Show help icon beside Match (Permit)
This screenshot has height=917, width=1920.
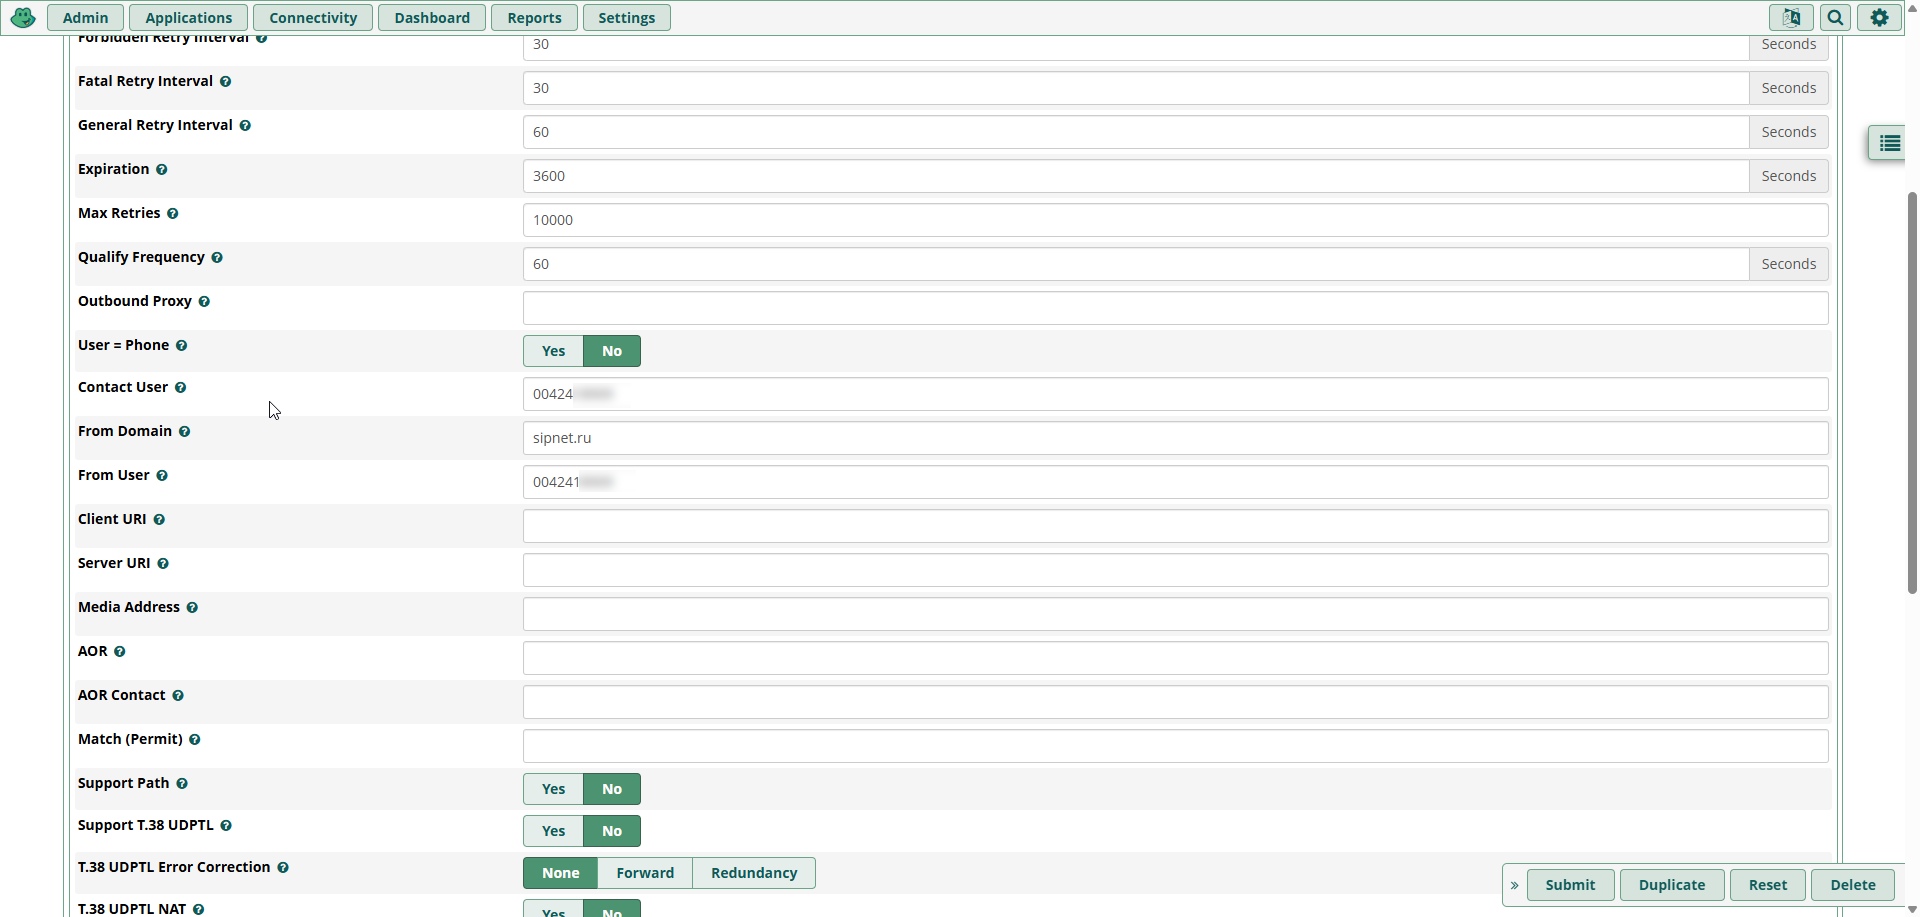click(x=195, y=740)
